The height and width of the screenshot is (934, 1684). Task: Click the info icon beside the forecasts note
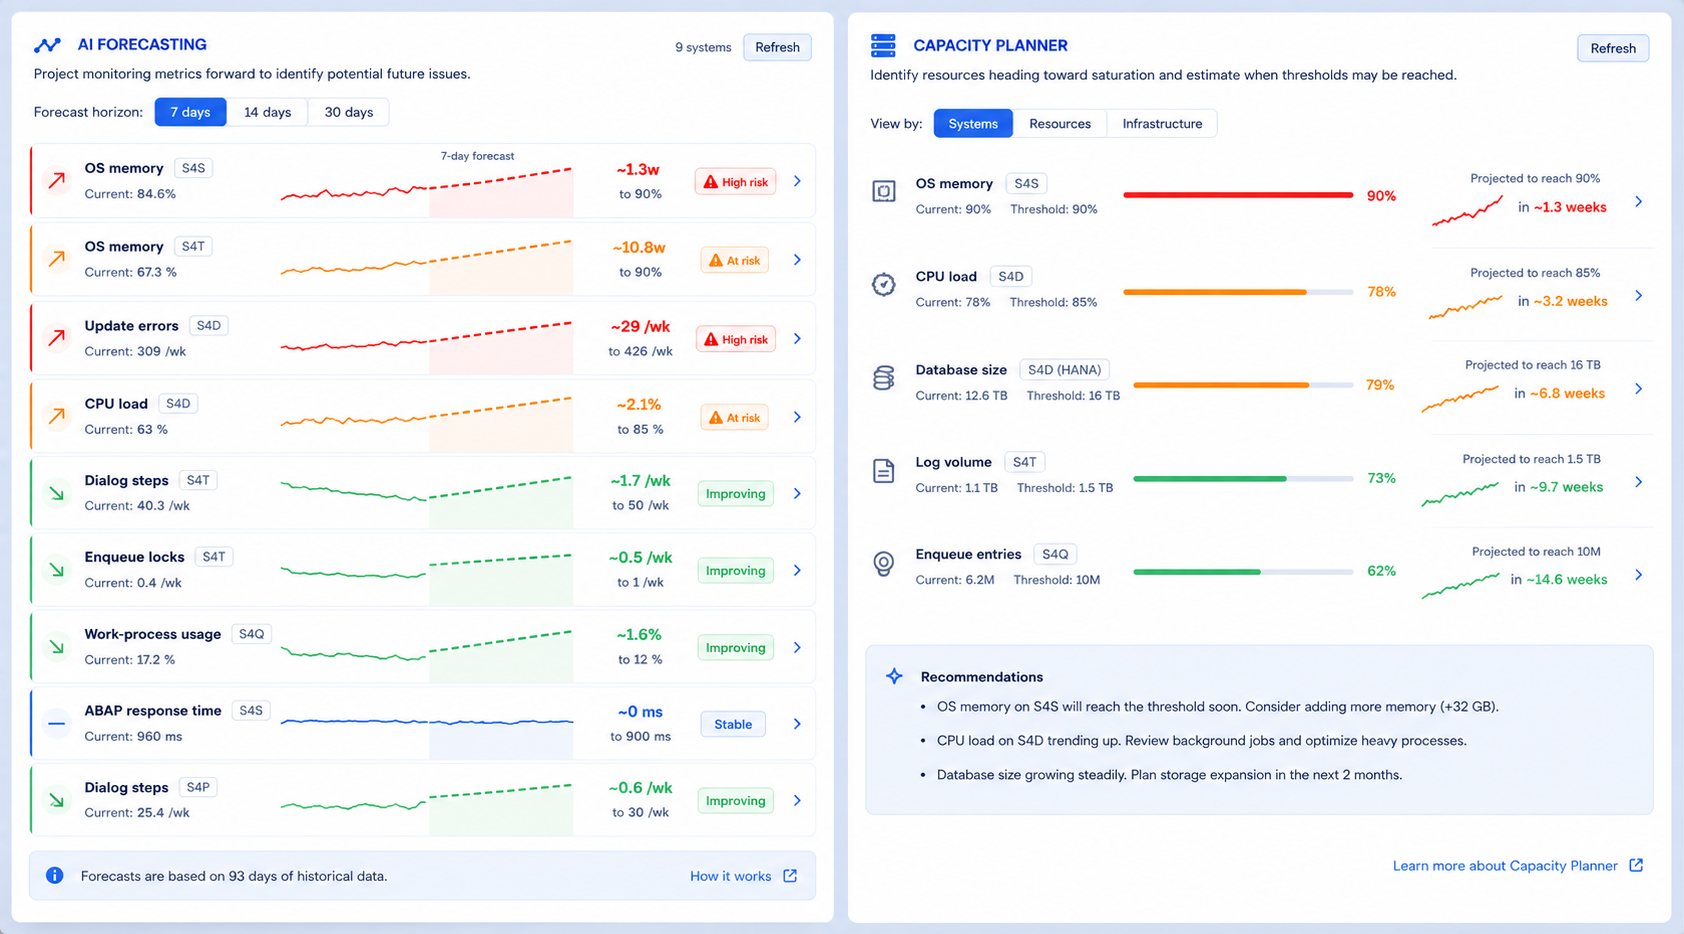click(x=55, y=875)
